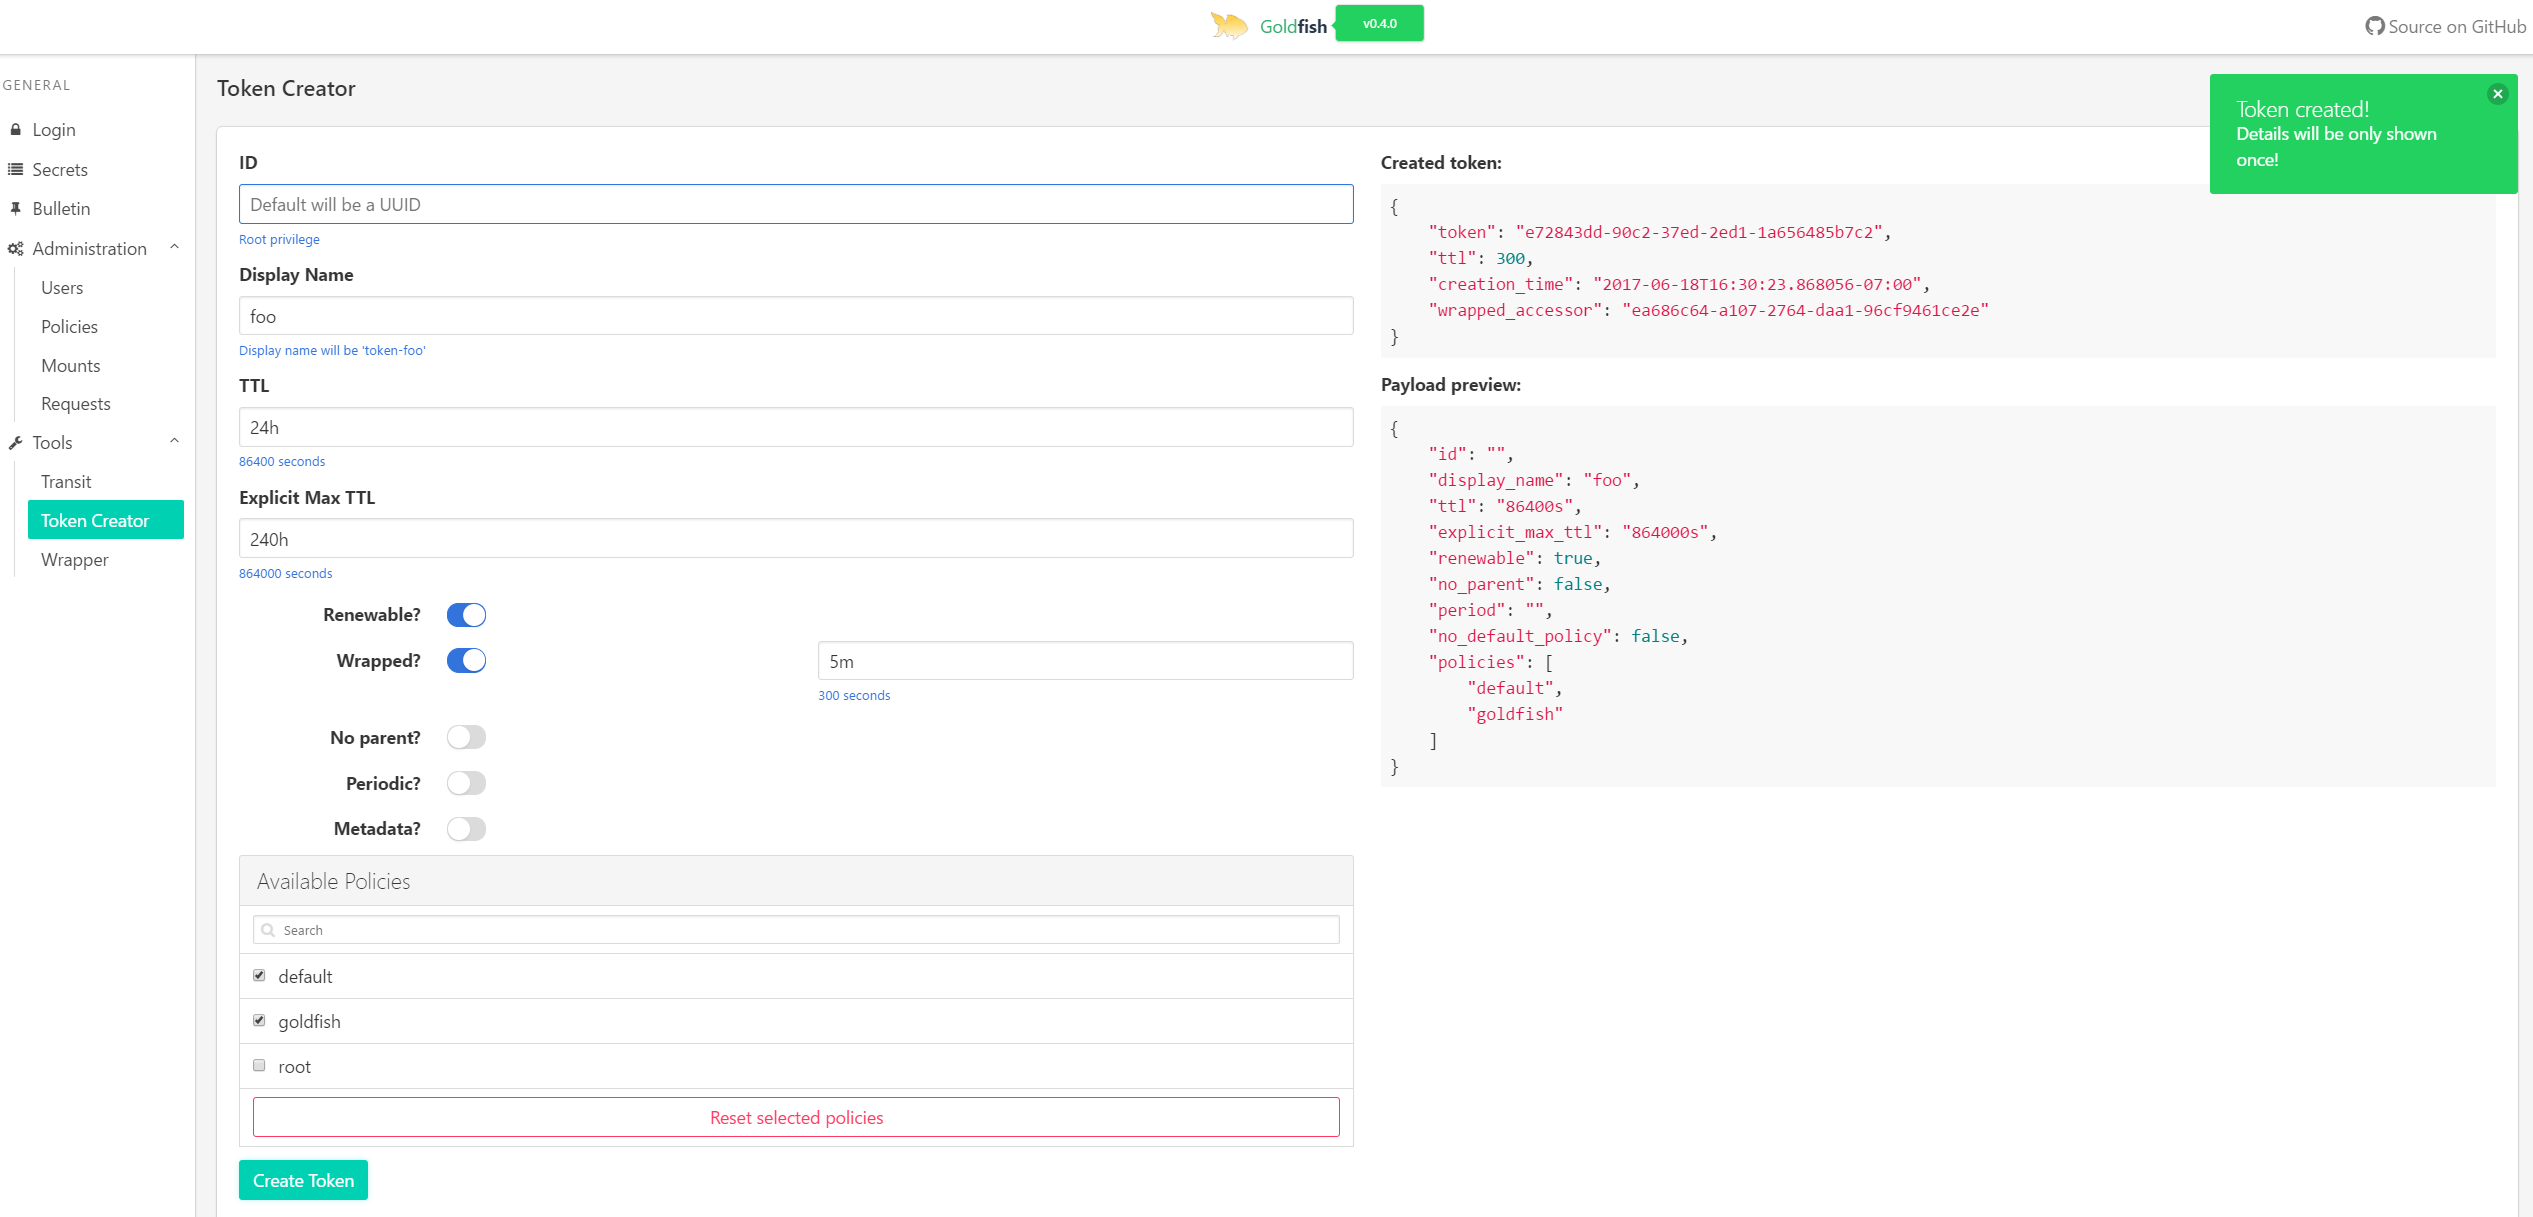2533x1217 pixels.
Task: Click the Goldfish logo icon in header
Action: pos(1229,25)
